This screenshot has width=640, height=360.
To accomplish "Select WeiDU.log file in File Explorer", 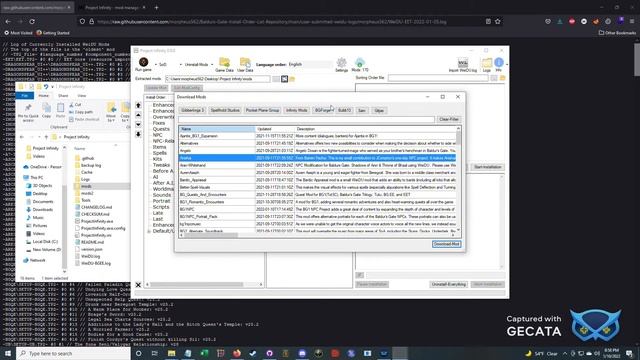I will (90, 256).
